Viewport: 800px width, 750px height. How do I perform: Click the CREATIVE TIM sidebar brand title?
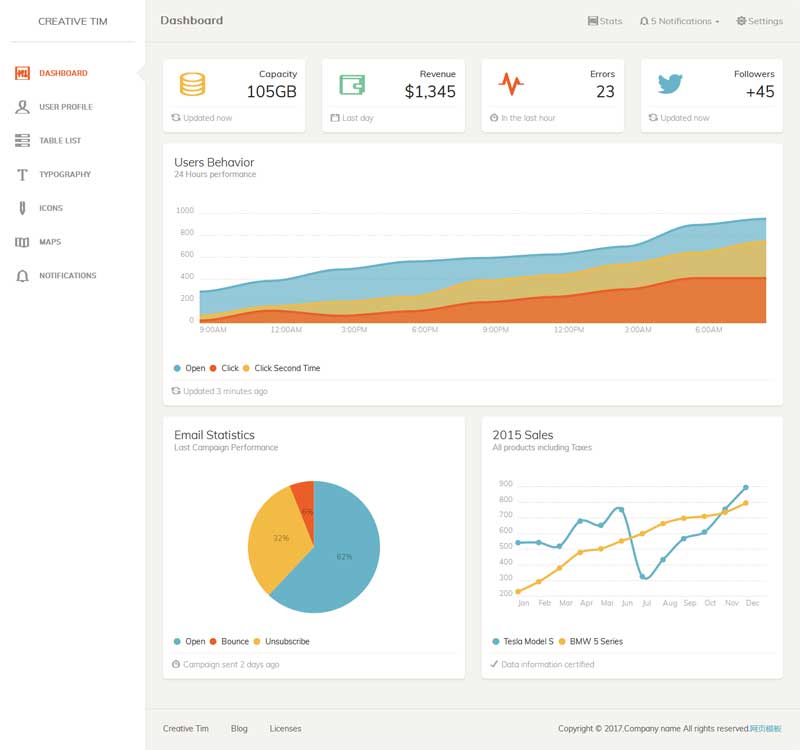coord(72,21)
